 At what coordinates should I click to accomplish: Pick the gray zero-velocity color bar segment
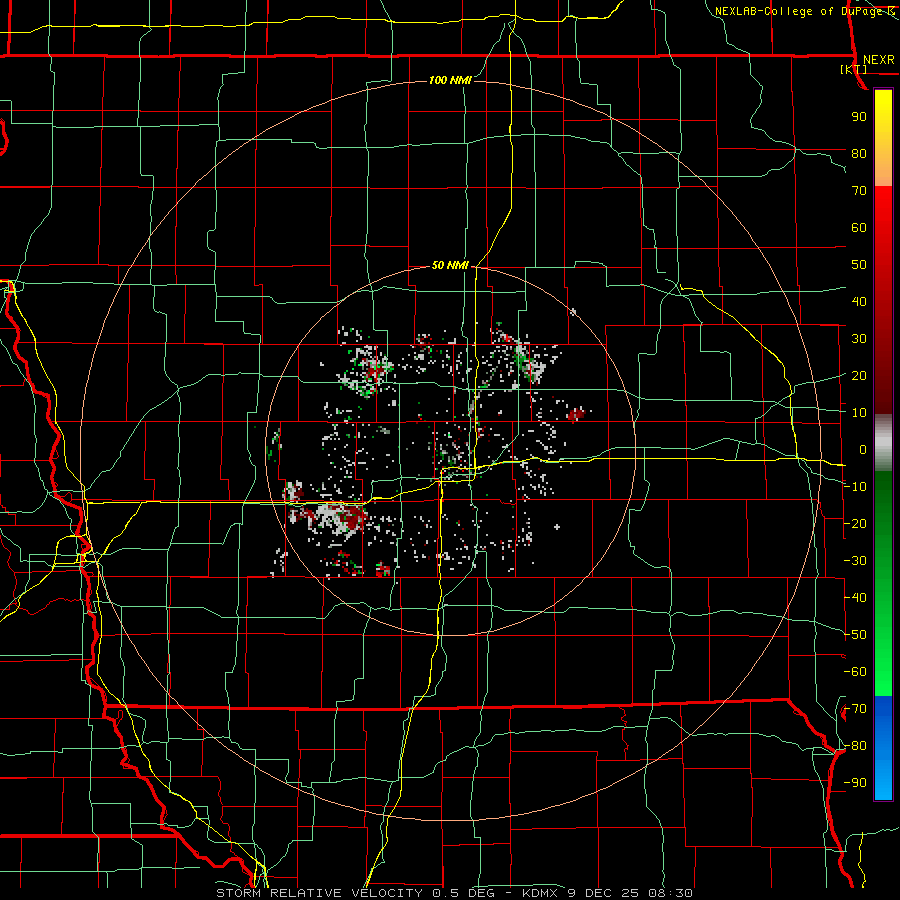[883, 443]
